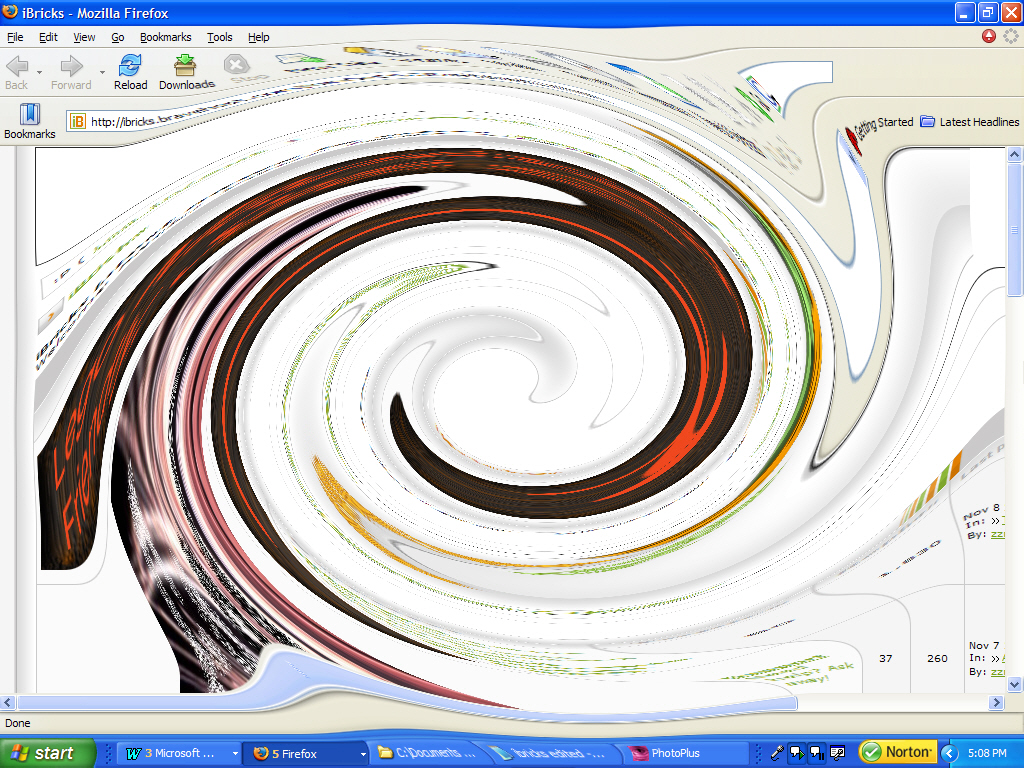Click the Back arrow icon
This screenshot has height=768, width=1024.
tap(17, 65)
